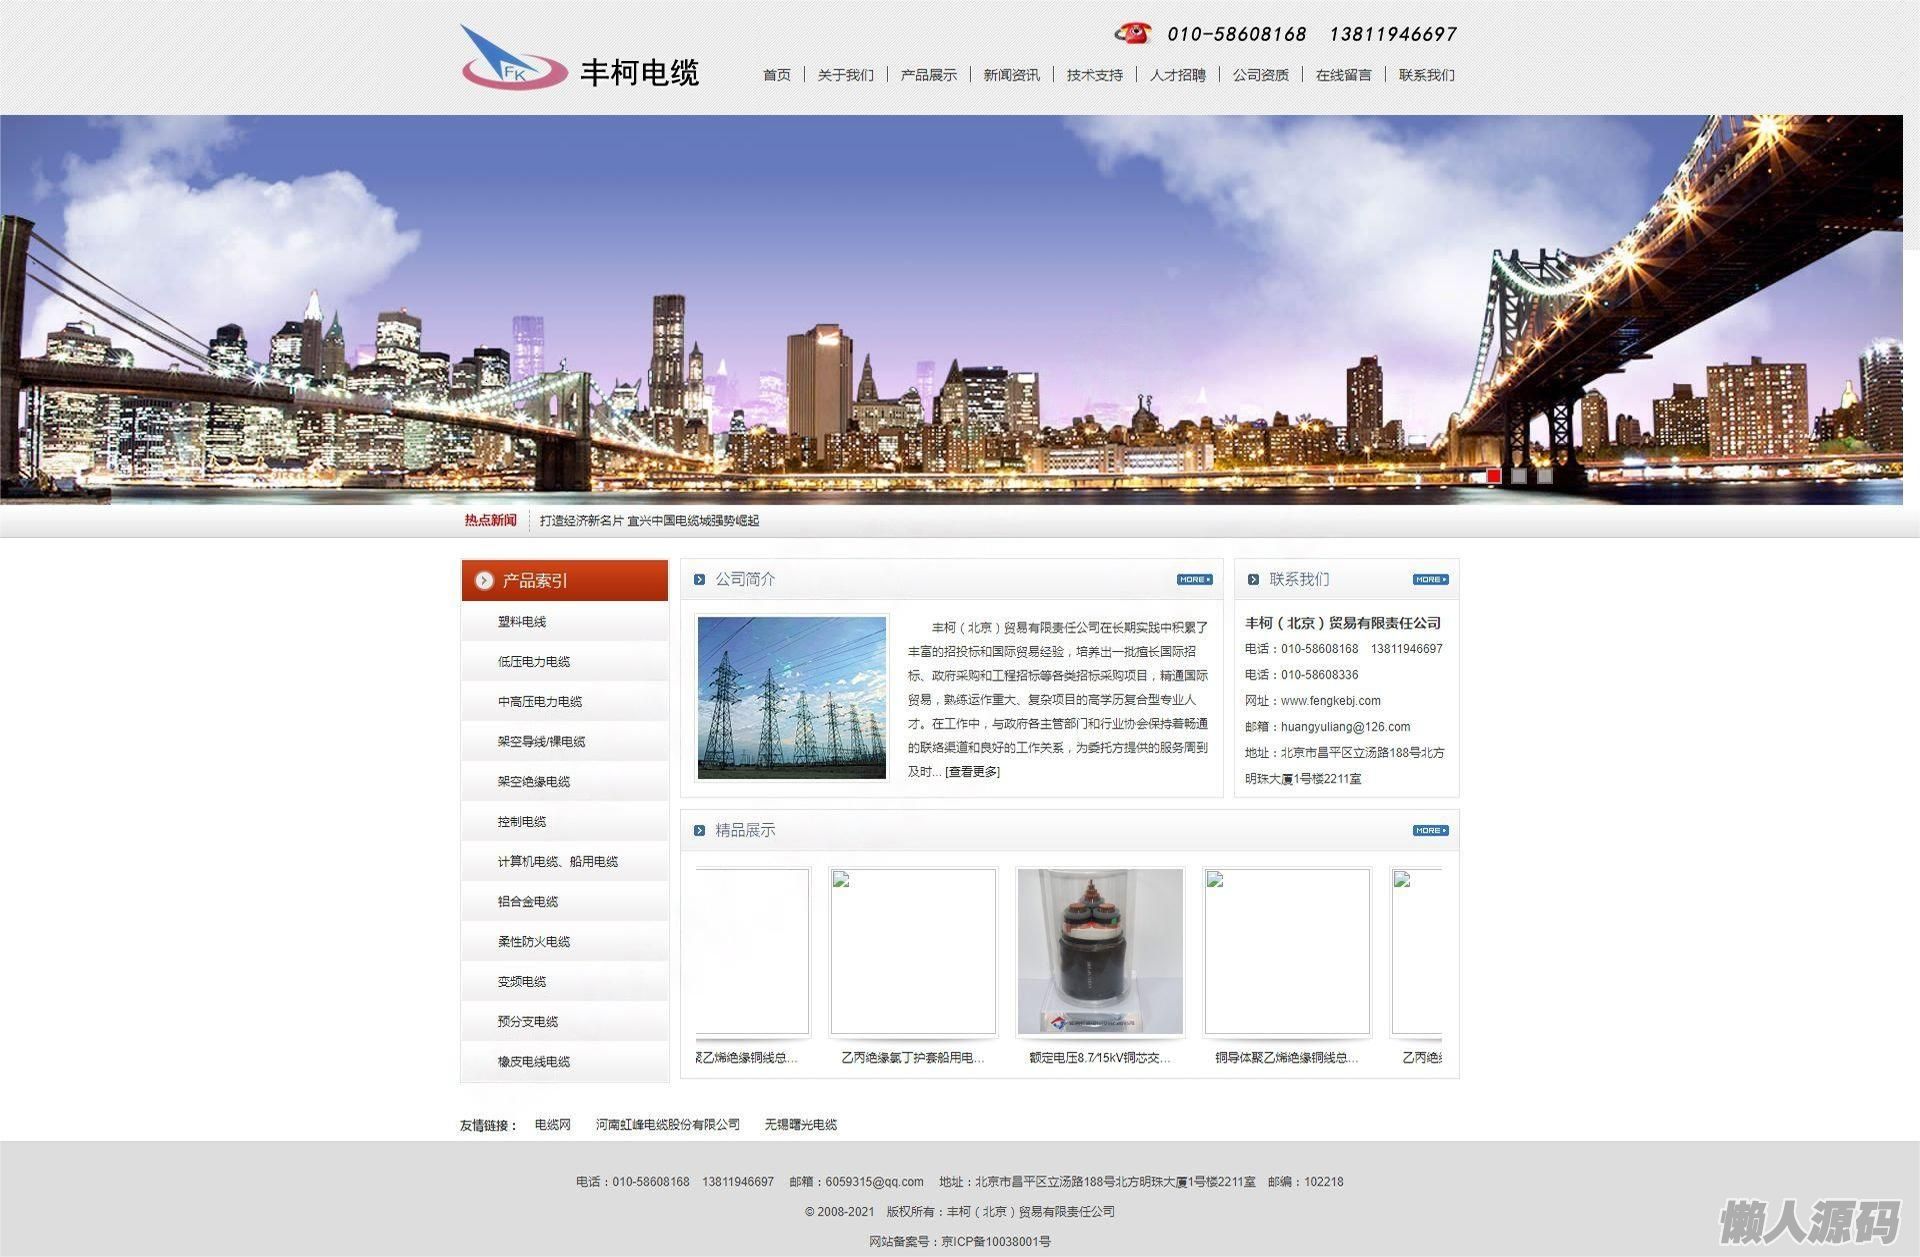
Task: Switch to the second banner slide dot
Action: [x=1519, y=476]
